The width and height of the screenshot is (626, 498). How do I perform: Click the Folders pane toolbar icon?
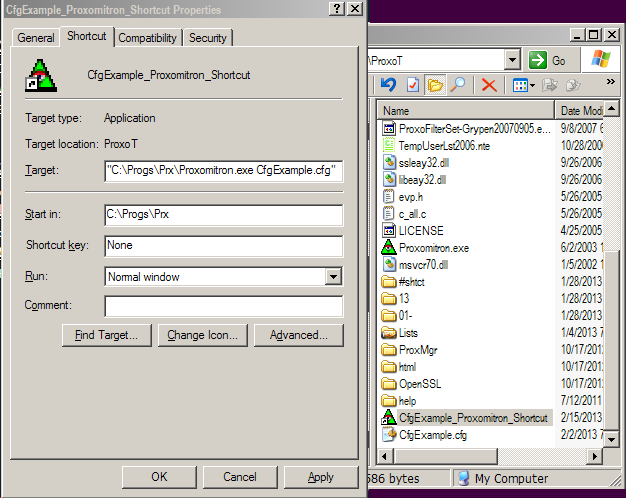(435, 85)
